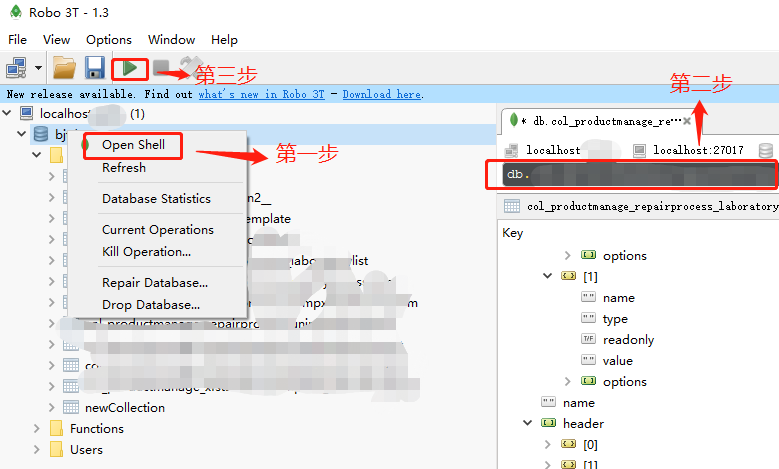Choose Drop Database... from context menu

pyautogui.click(x=151, y=305)
